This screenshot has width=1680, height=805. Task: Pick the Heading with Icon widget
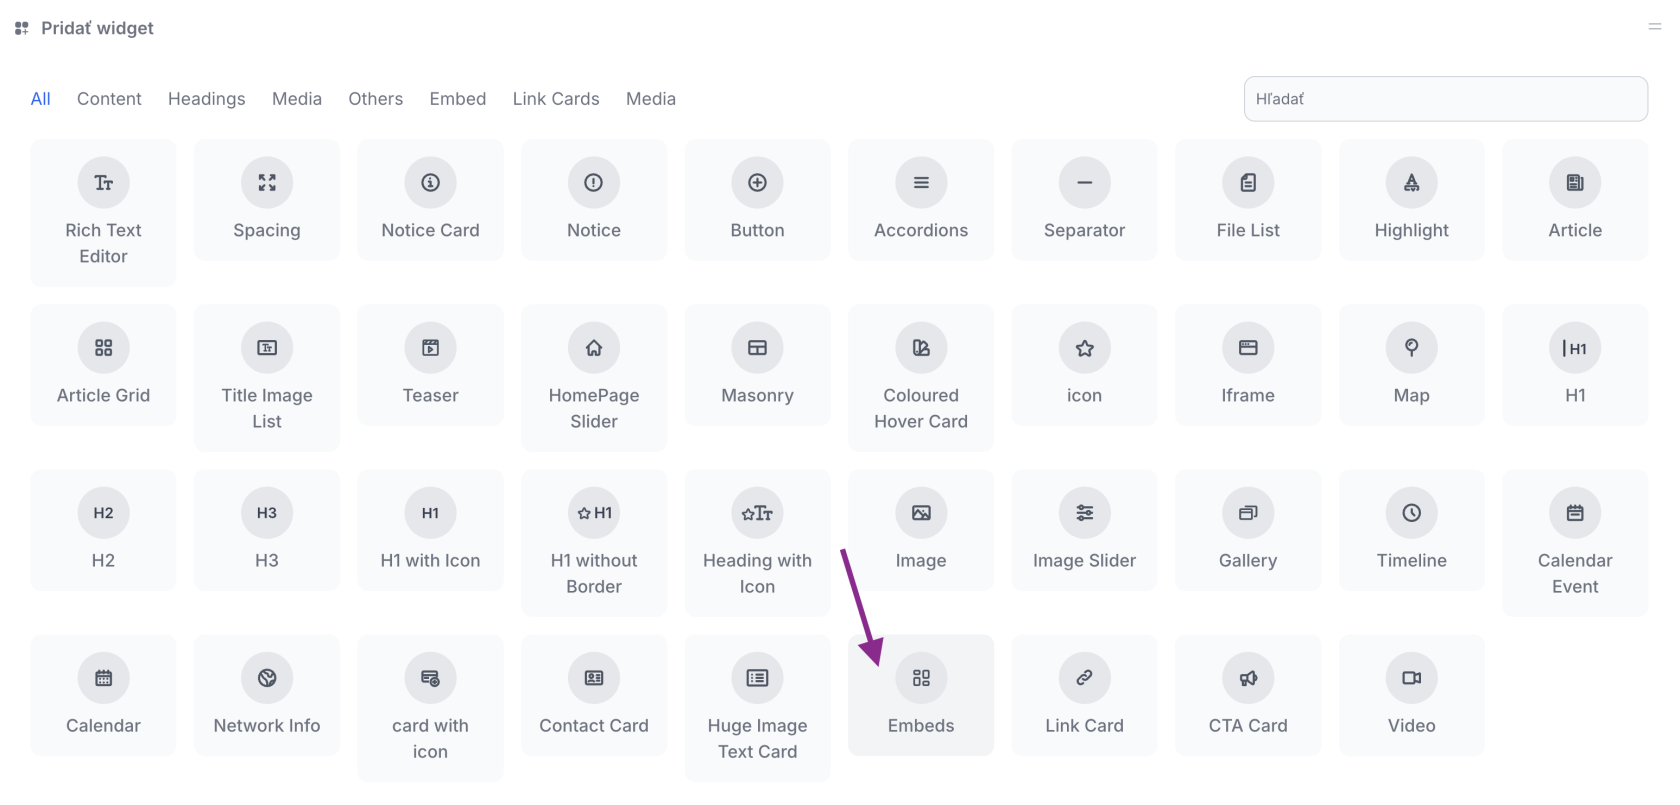[757, 543]
